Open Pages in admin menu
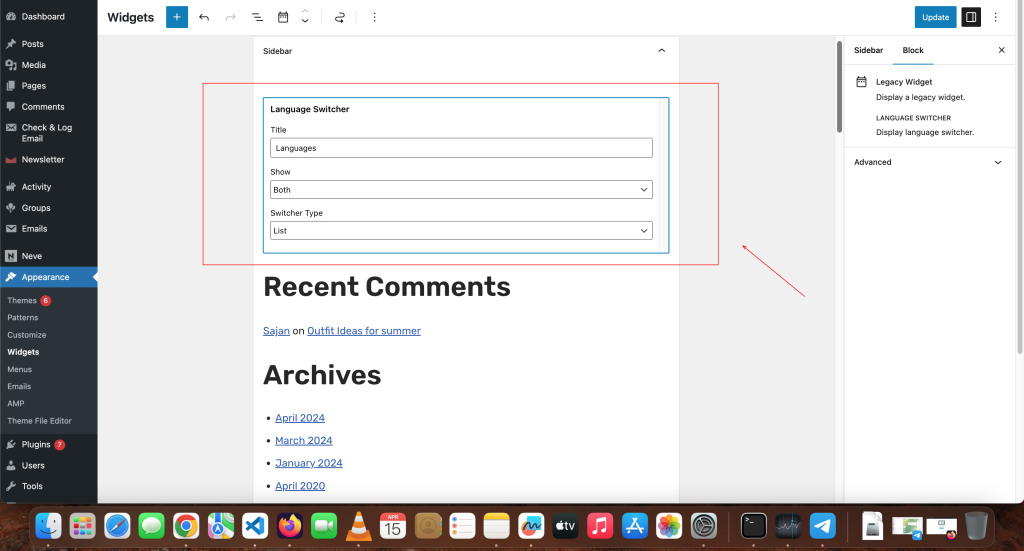Screen dimensions: 1024x551 pyautogui.click(x=33, y=86)
